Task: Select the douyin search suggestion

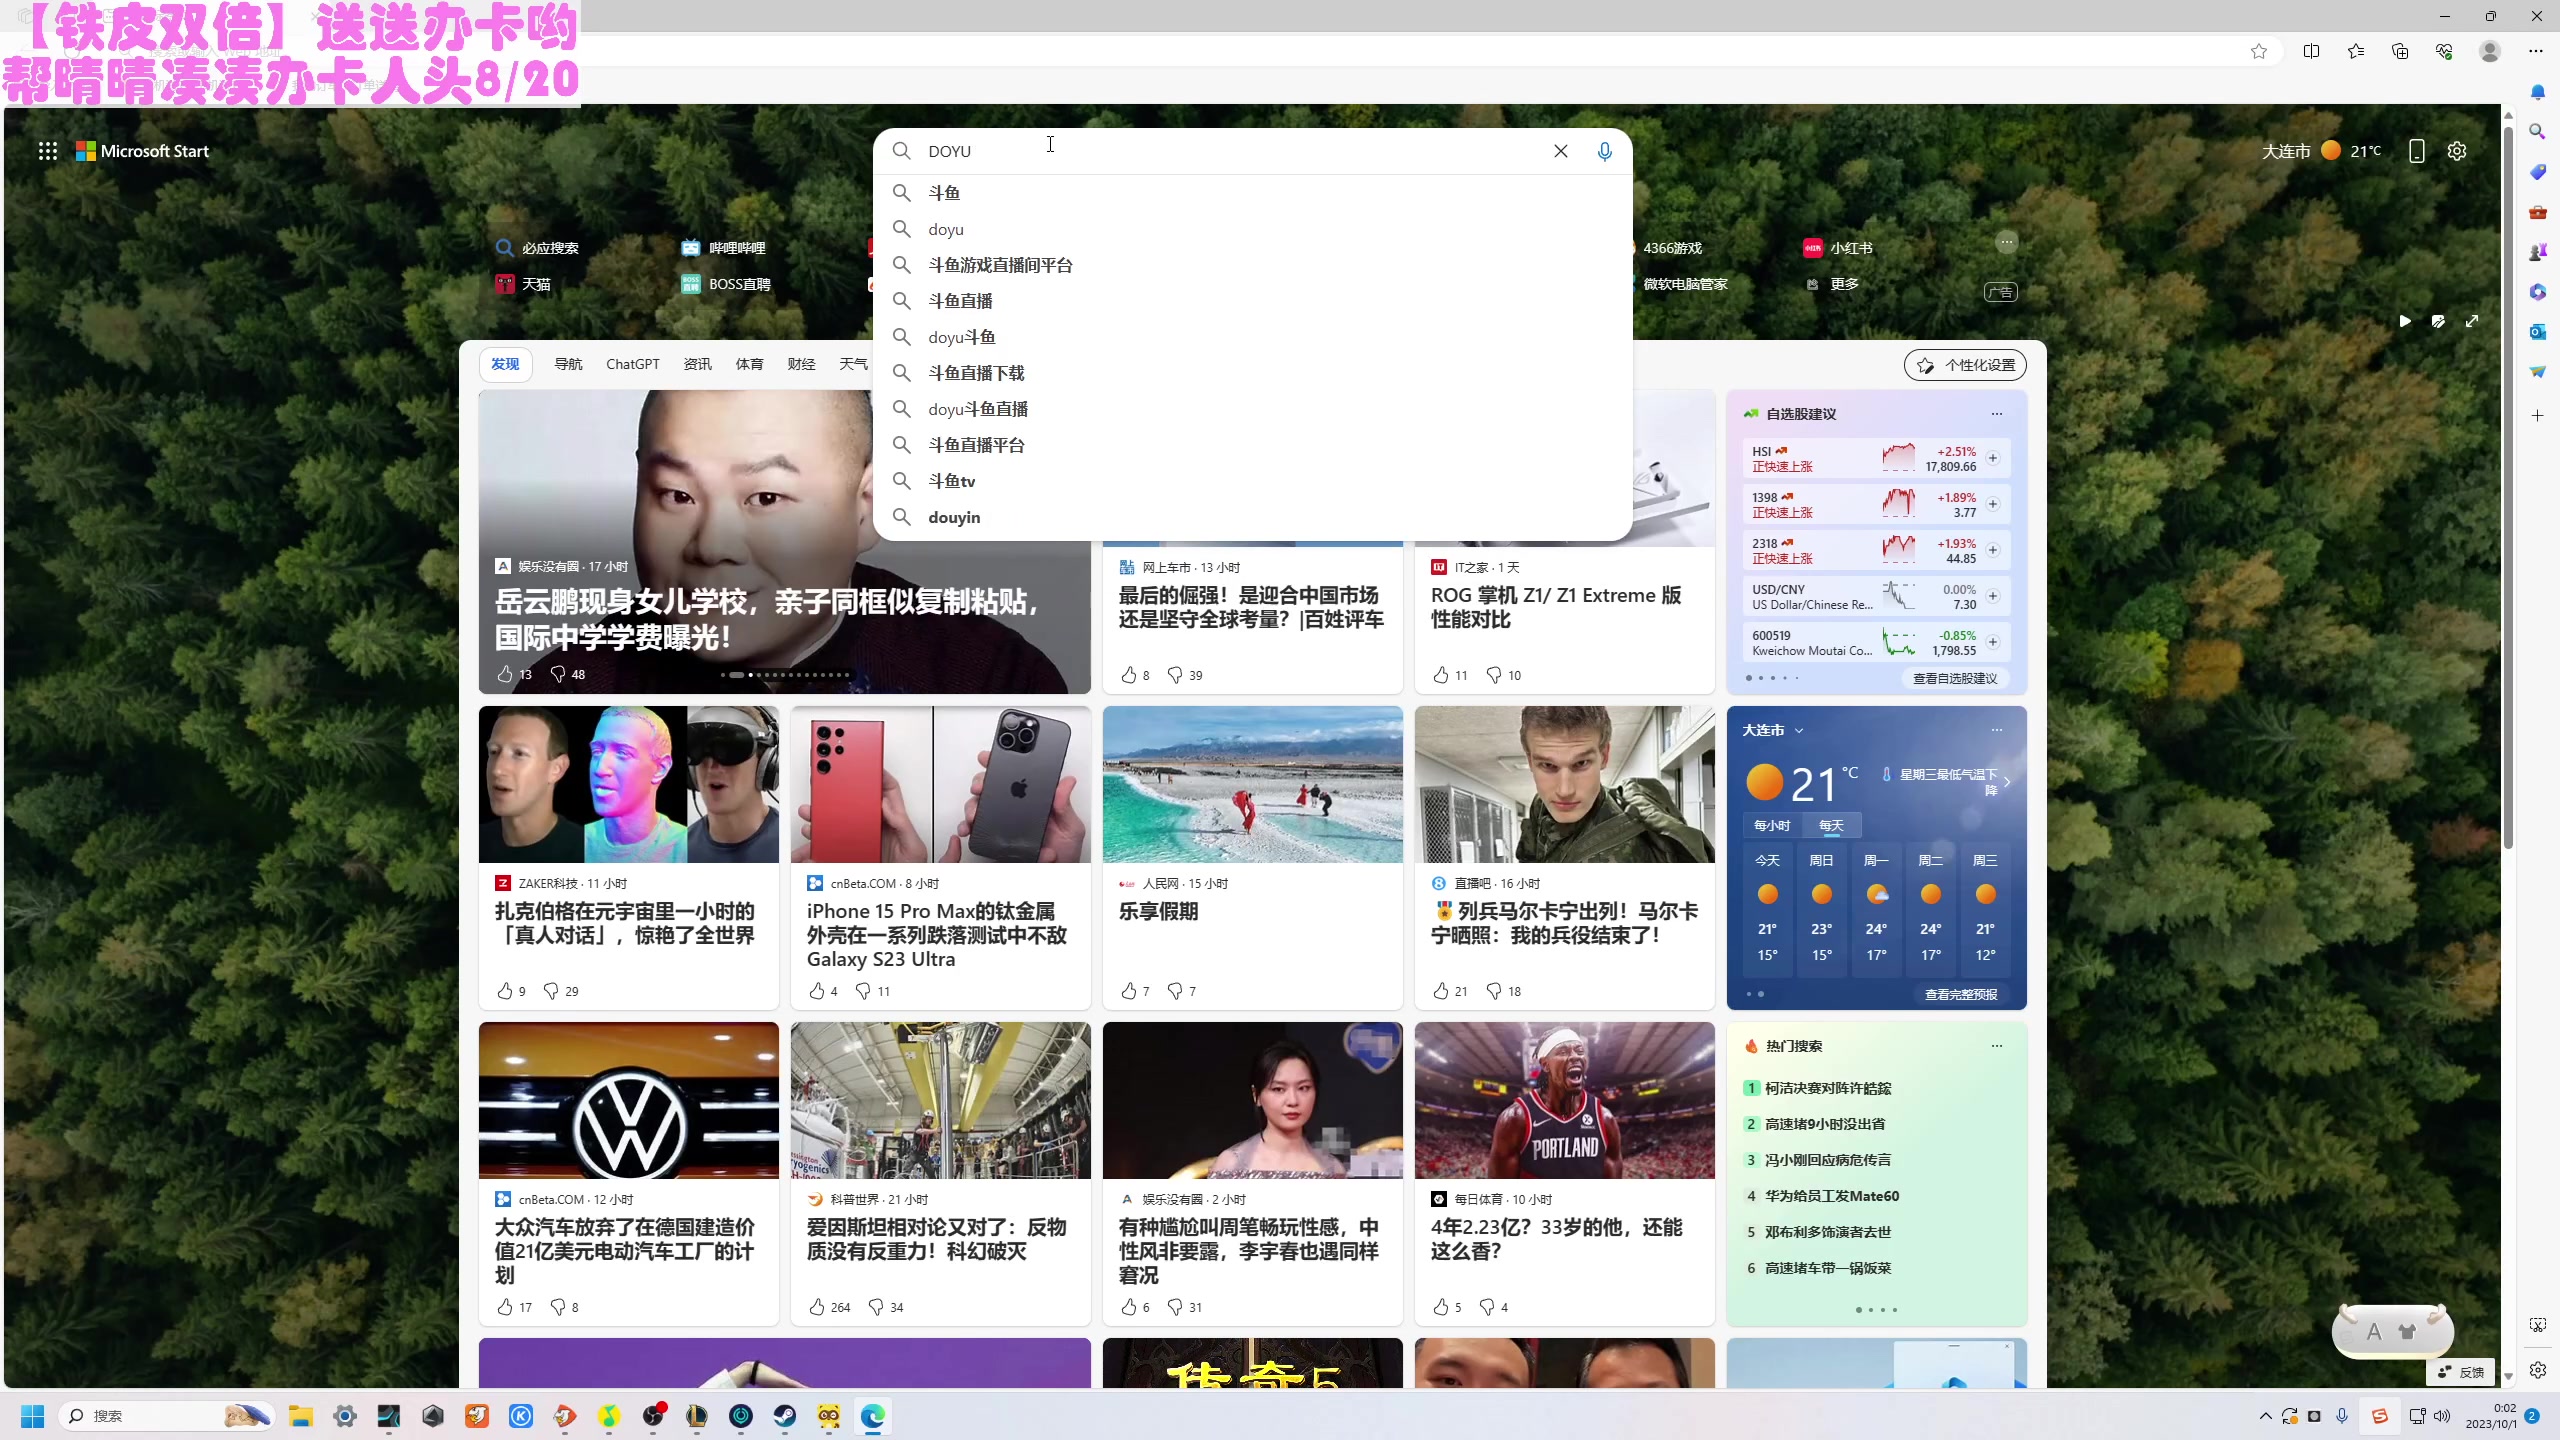Action: point(1252,517)
